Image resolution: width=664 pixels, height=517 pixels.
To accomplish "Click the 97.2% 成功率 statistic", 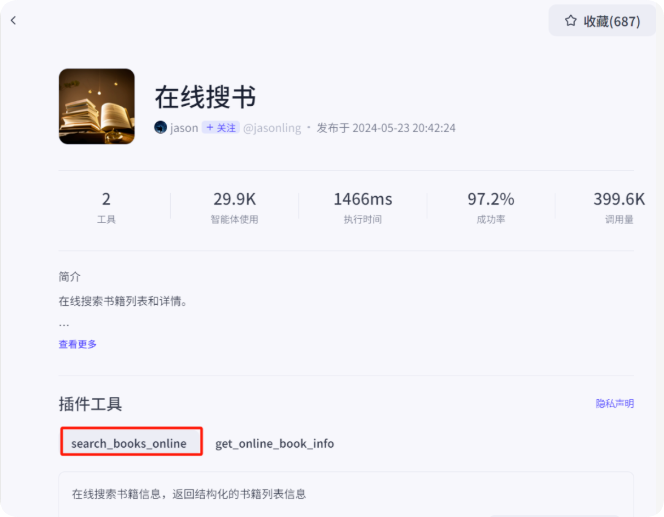I will [x=491, y=207].
